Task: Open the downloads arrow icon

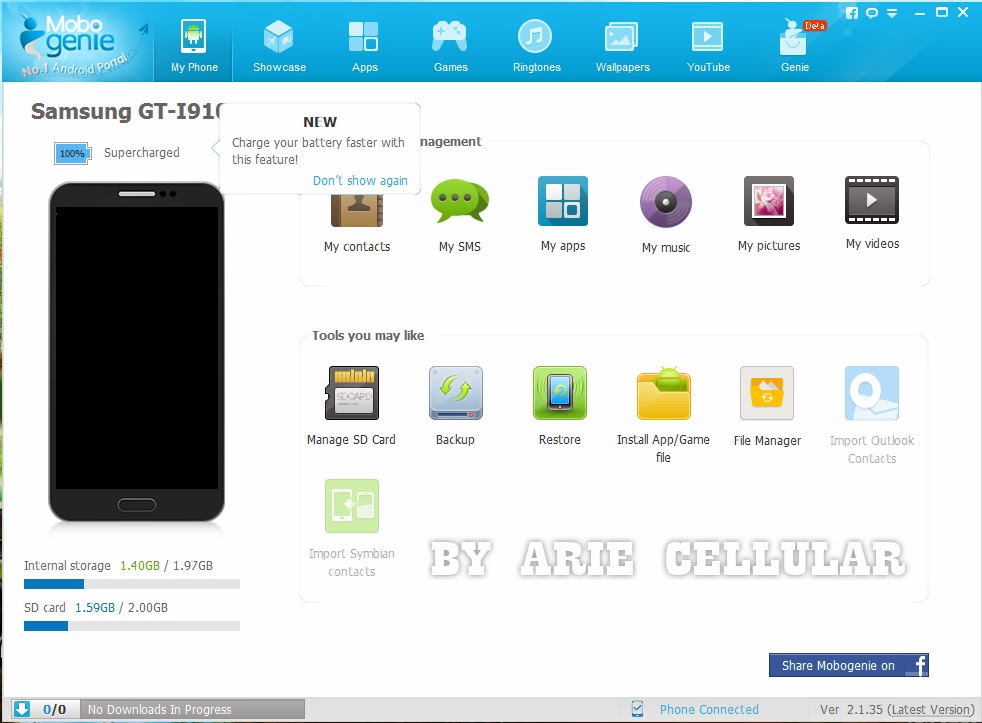Action: click(22, 709)
